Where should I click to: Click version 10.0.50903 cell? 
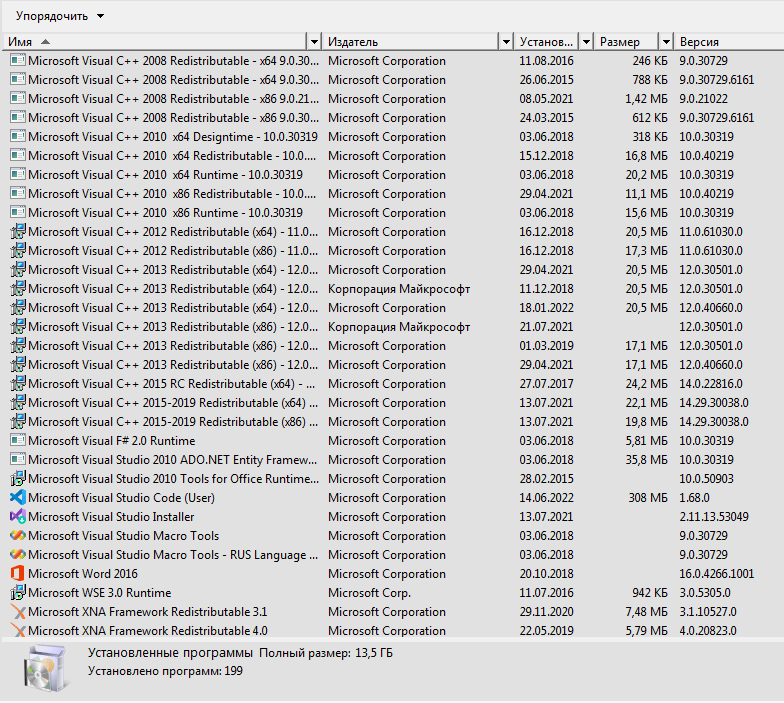click(706, 478)
